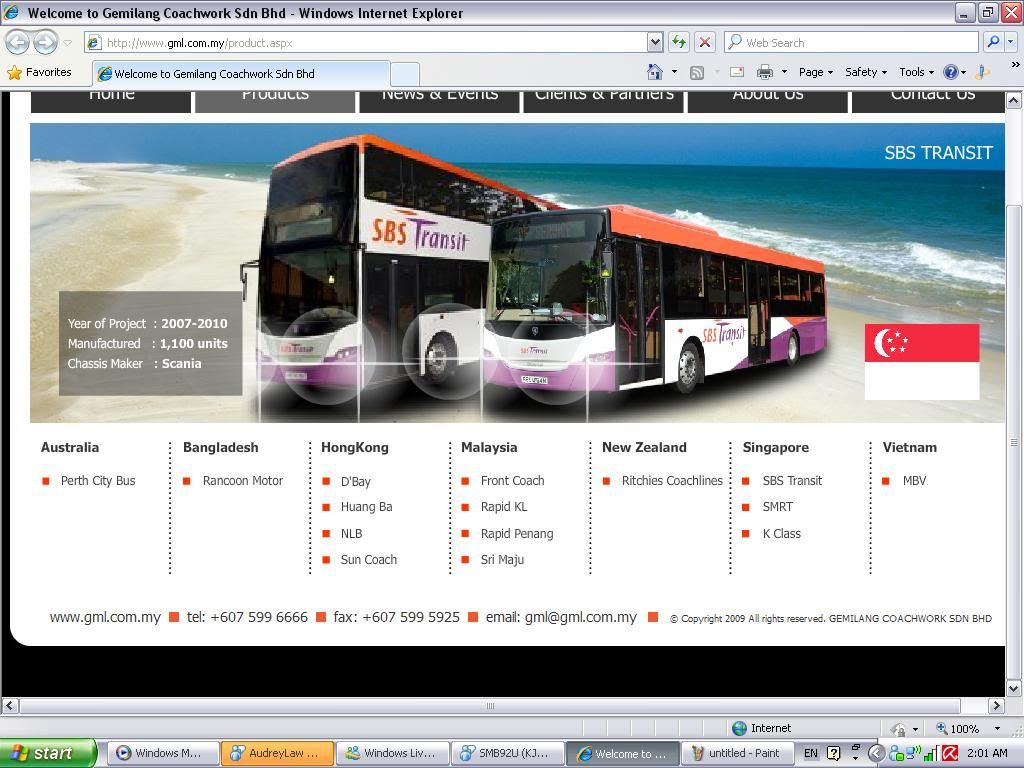Click the Web Search input box

pyautogui.click(x=852, y=43)
